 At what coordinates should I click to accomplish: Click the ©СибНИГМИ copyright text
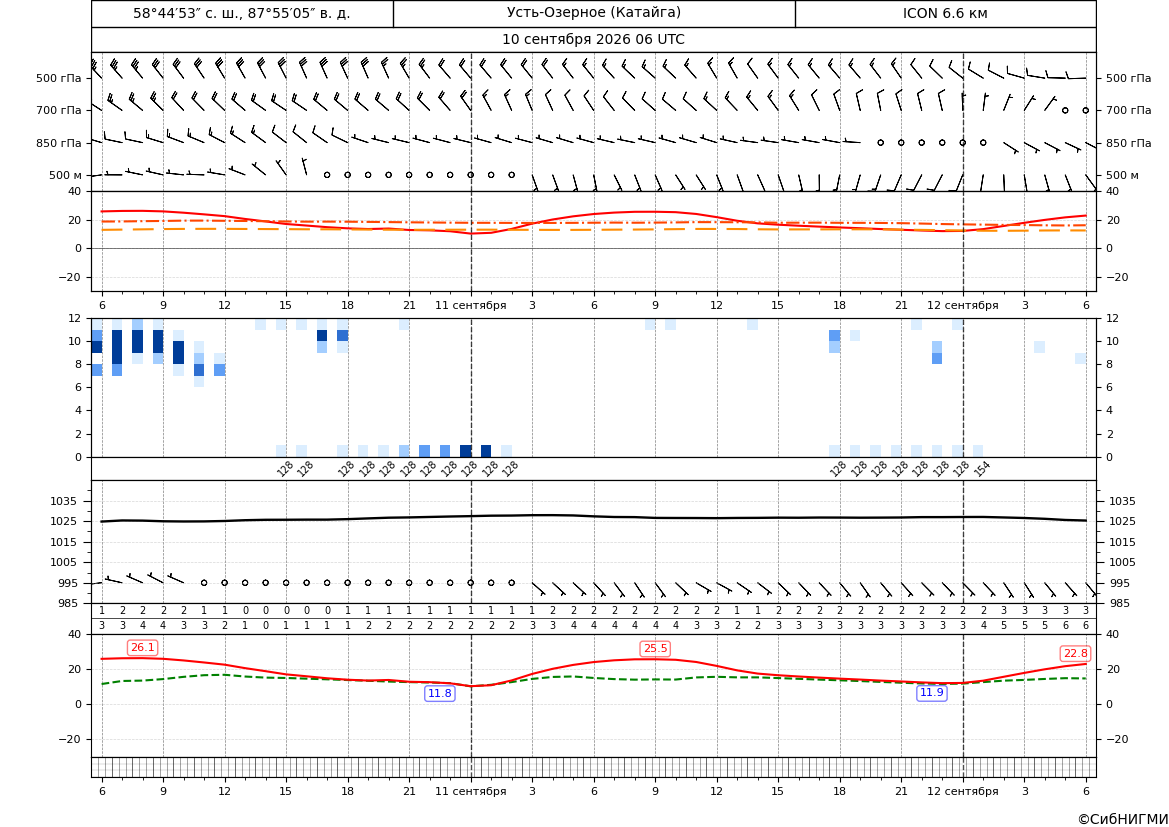1123,819
